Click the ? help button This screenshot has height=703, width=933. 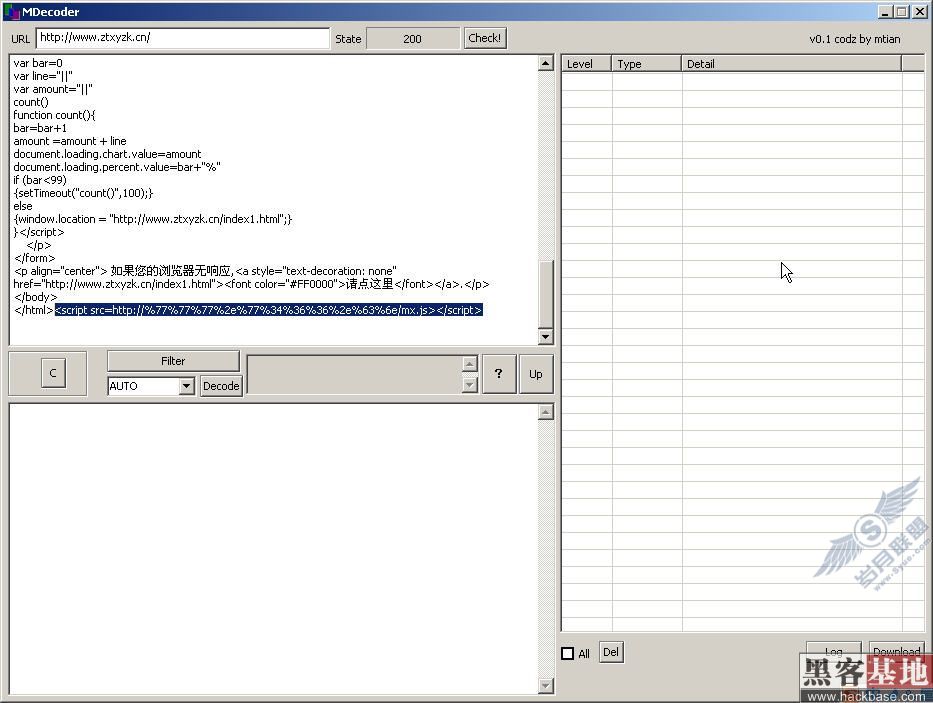pyautogui.click(x=499, y=374)
